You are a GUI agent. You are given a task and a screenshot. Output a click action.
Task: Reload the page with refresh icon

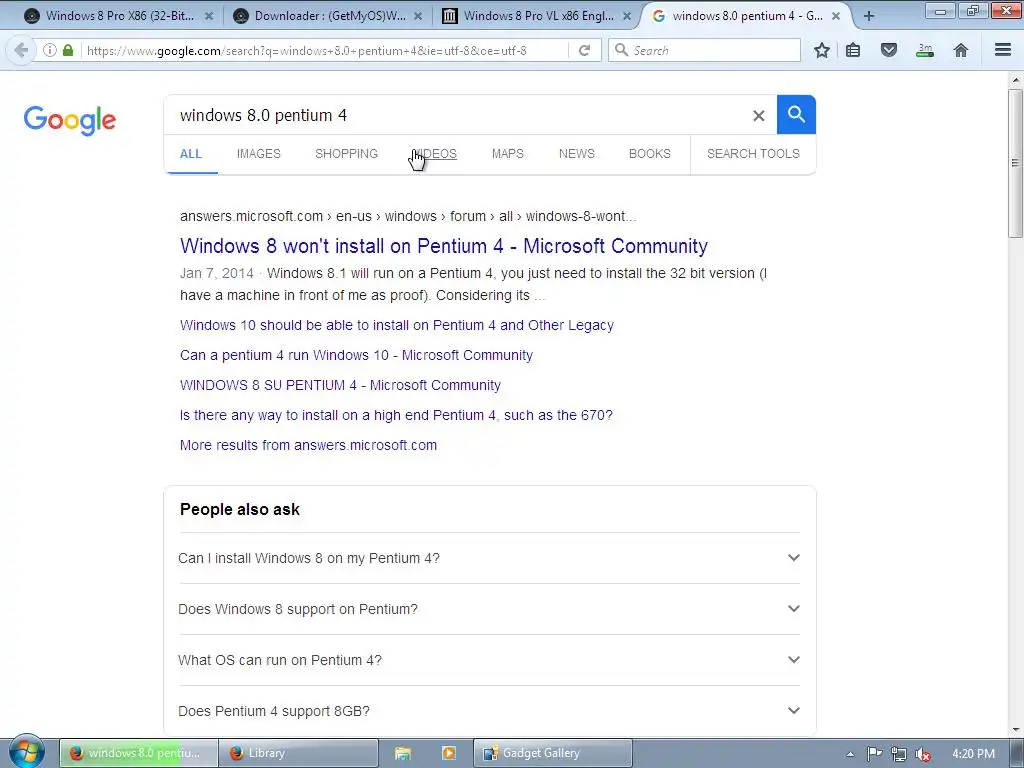(x=584, y=50)
